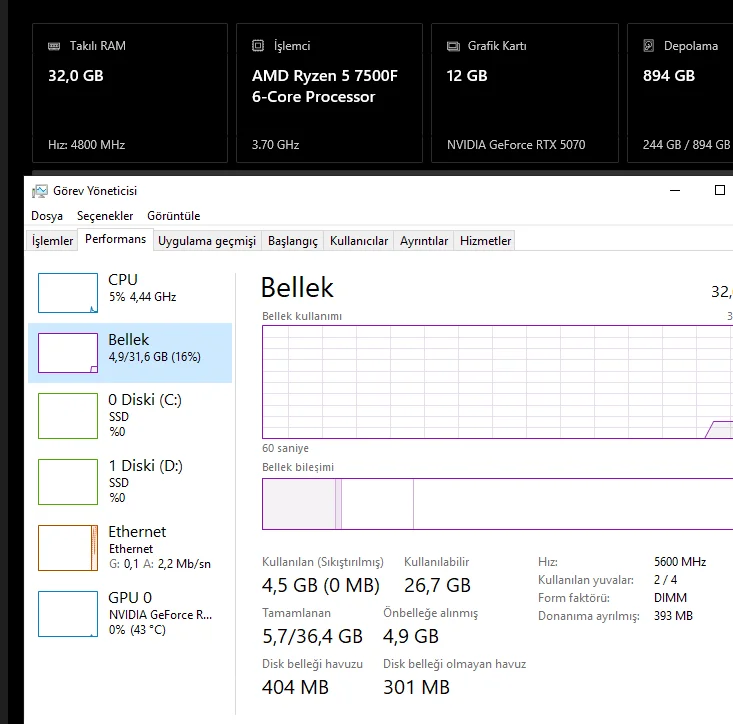The height and width of the screenshot is (724, 733).
Task: Select the GPU 0 performance item
Action: 130,613
